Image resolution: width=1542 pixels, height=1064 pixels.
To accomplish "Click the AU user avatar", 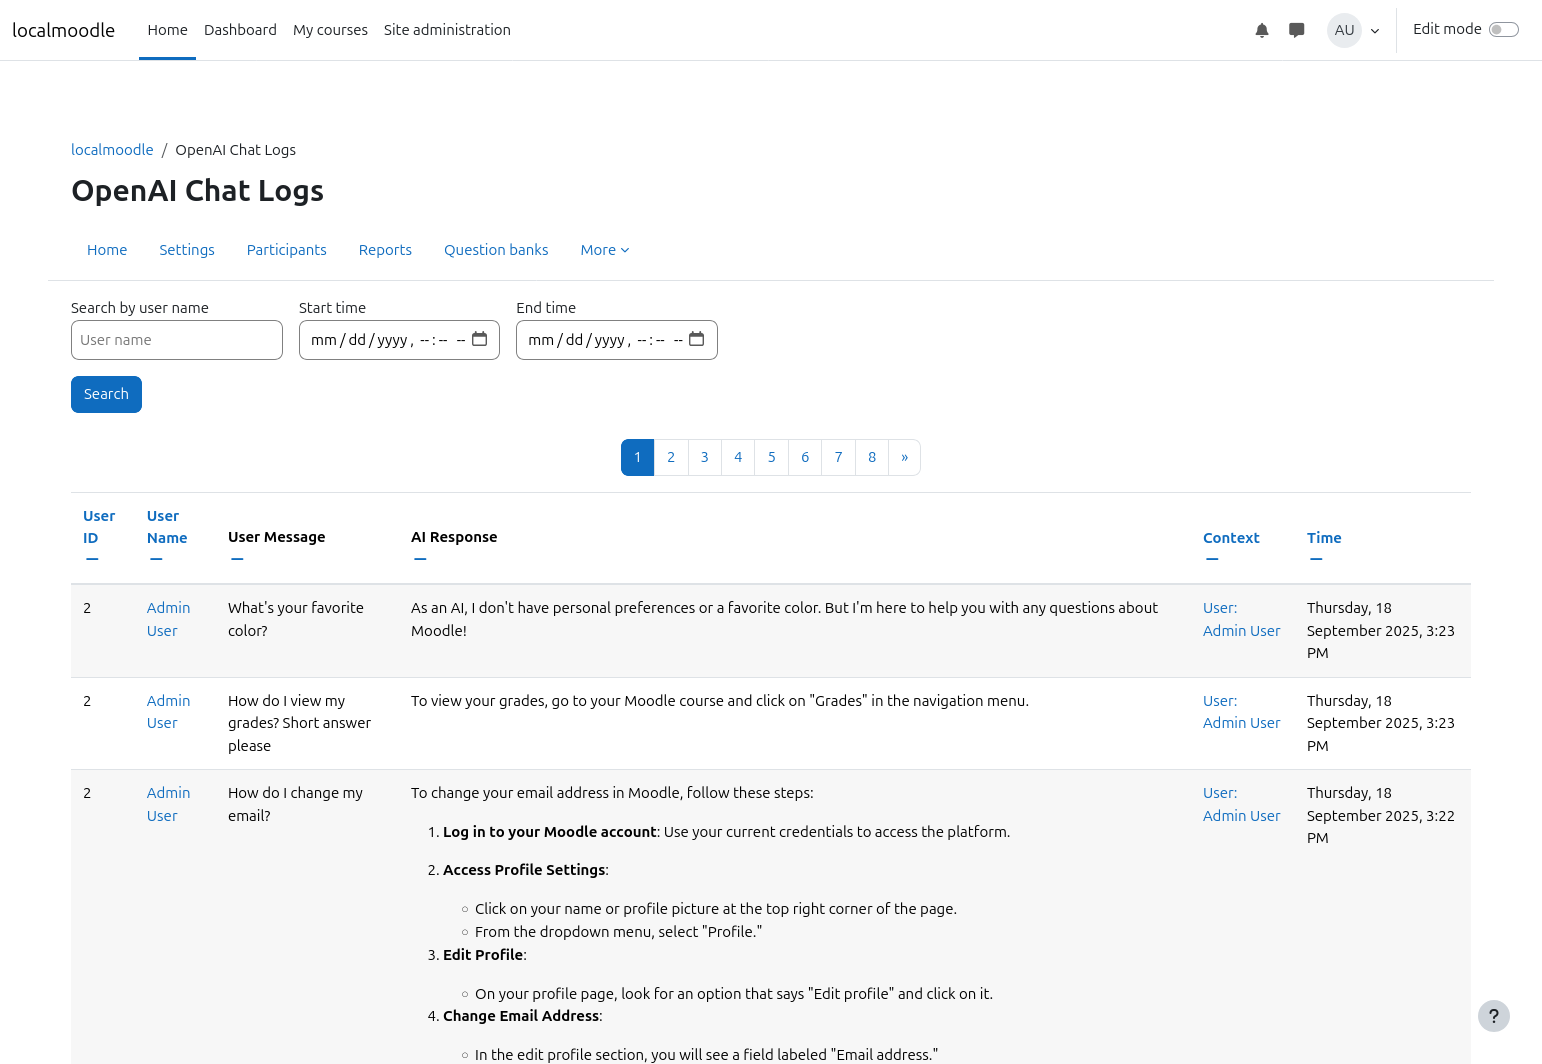I will (1343, 30).
